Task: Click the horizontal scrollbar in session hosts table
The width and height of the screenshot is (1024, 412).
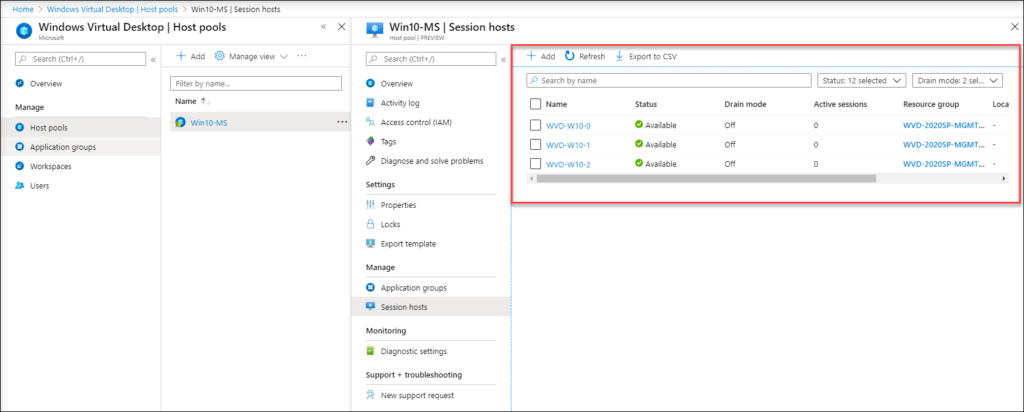Action: (x=706, y=178)
